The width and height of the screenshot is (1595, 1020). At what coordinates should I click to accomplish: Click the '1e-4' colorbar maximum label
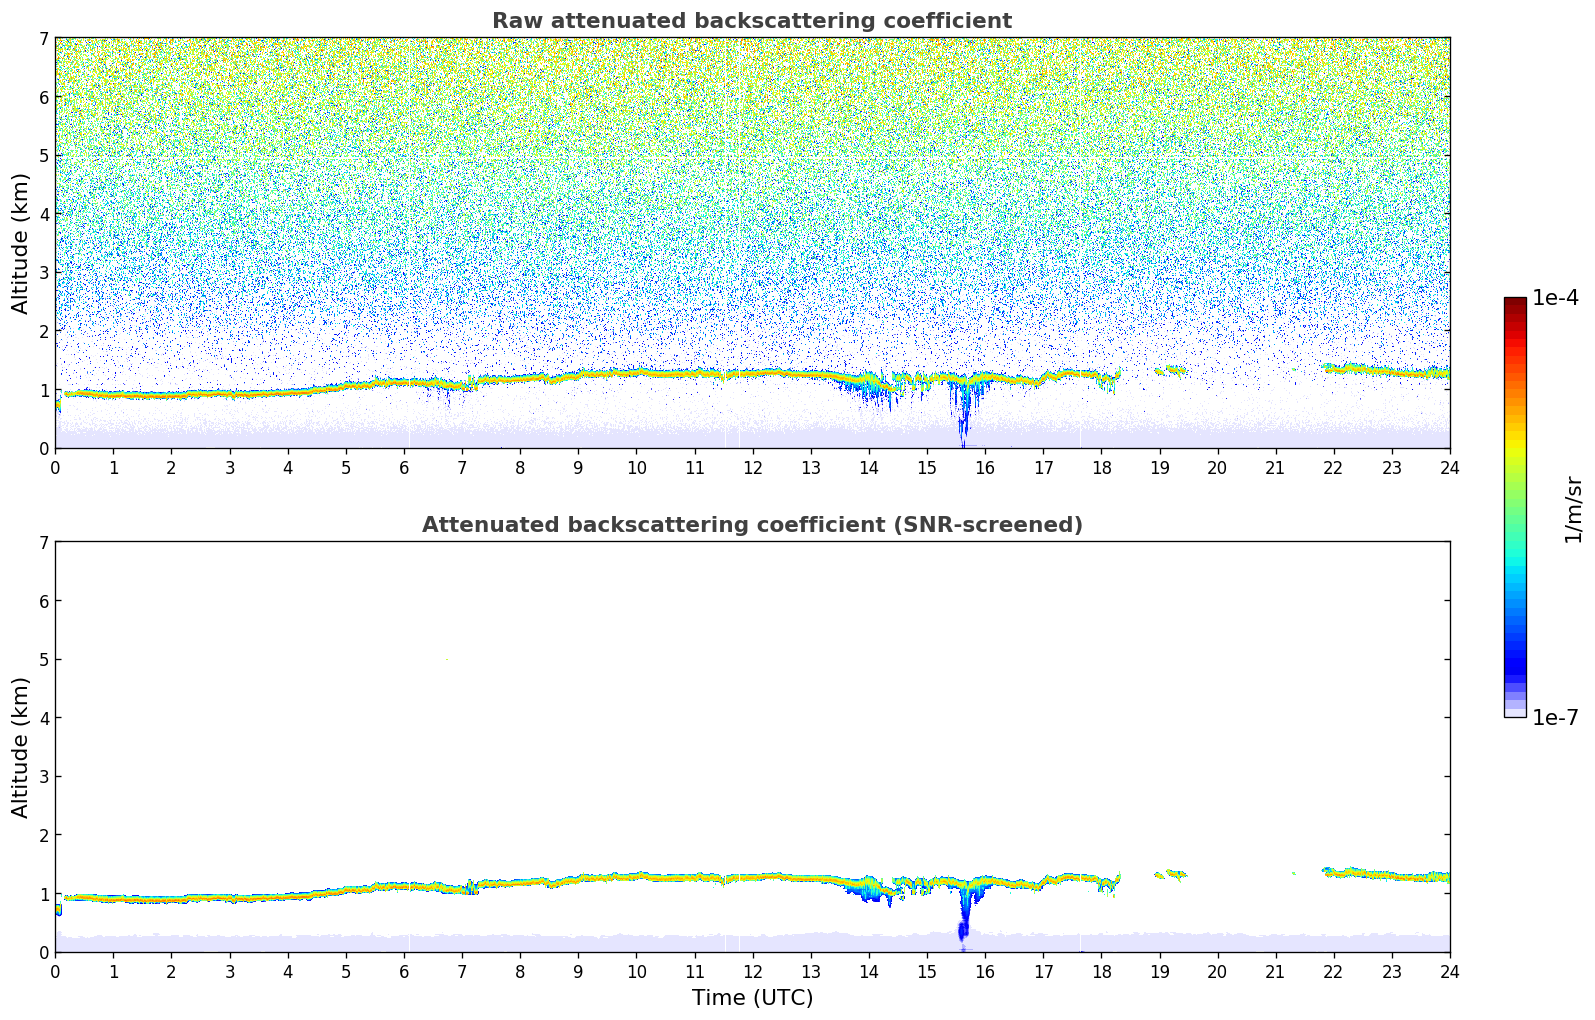1555,298
